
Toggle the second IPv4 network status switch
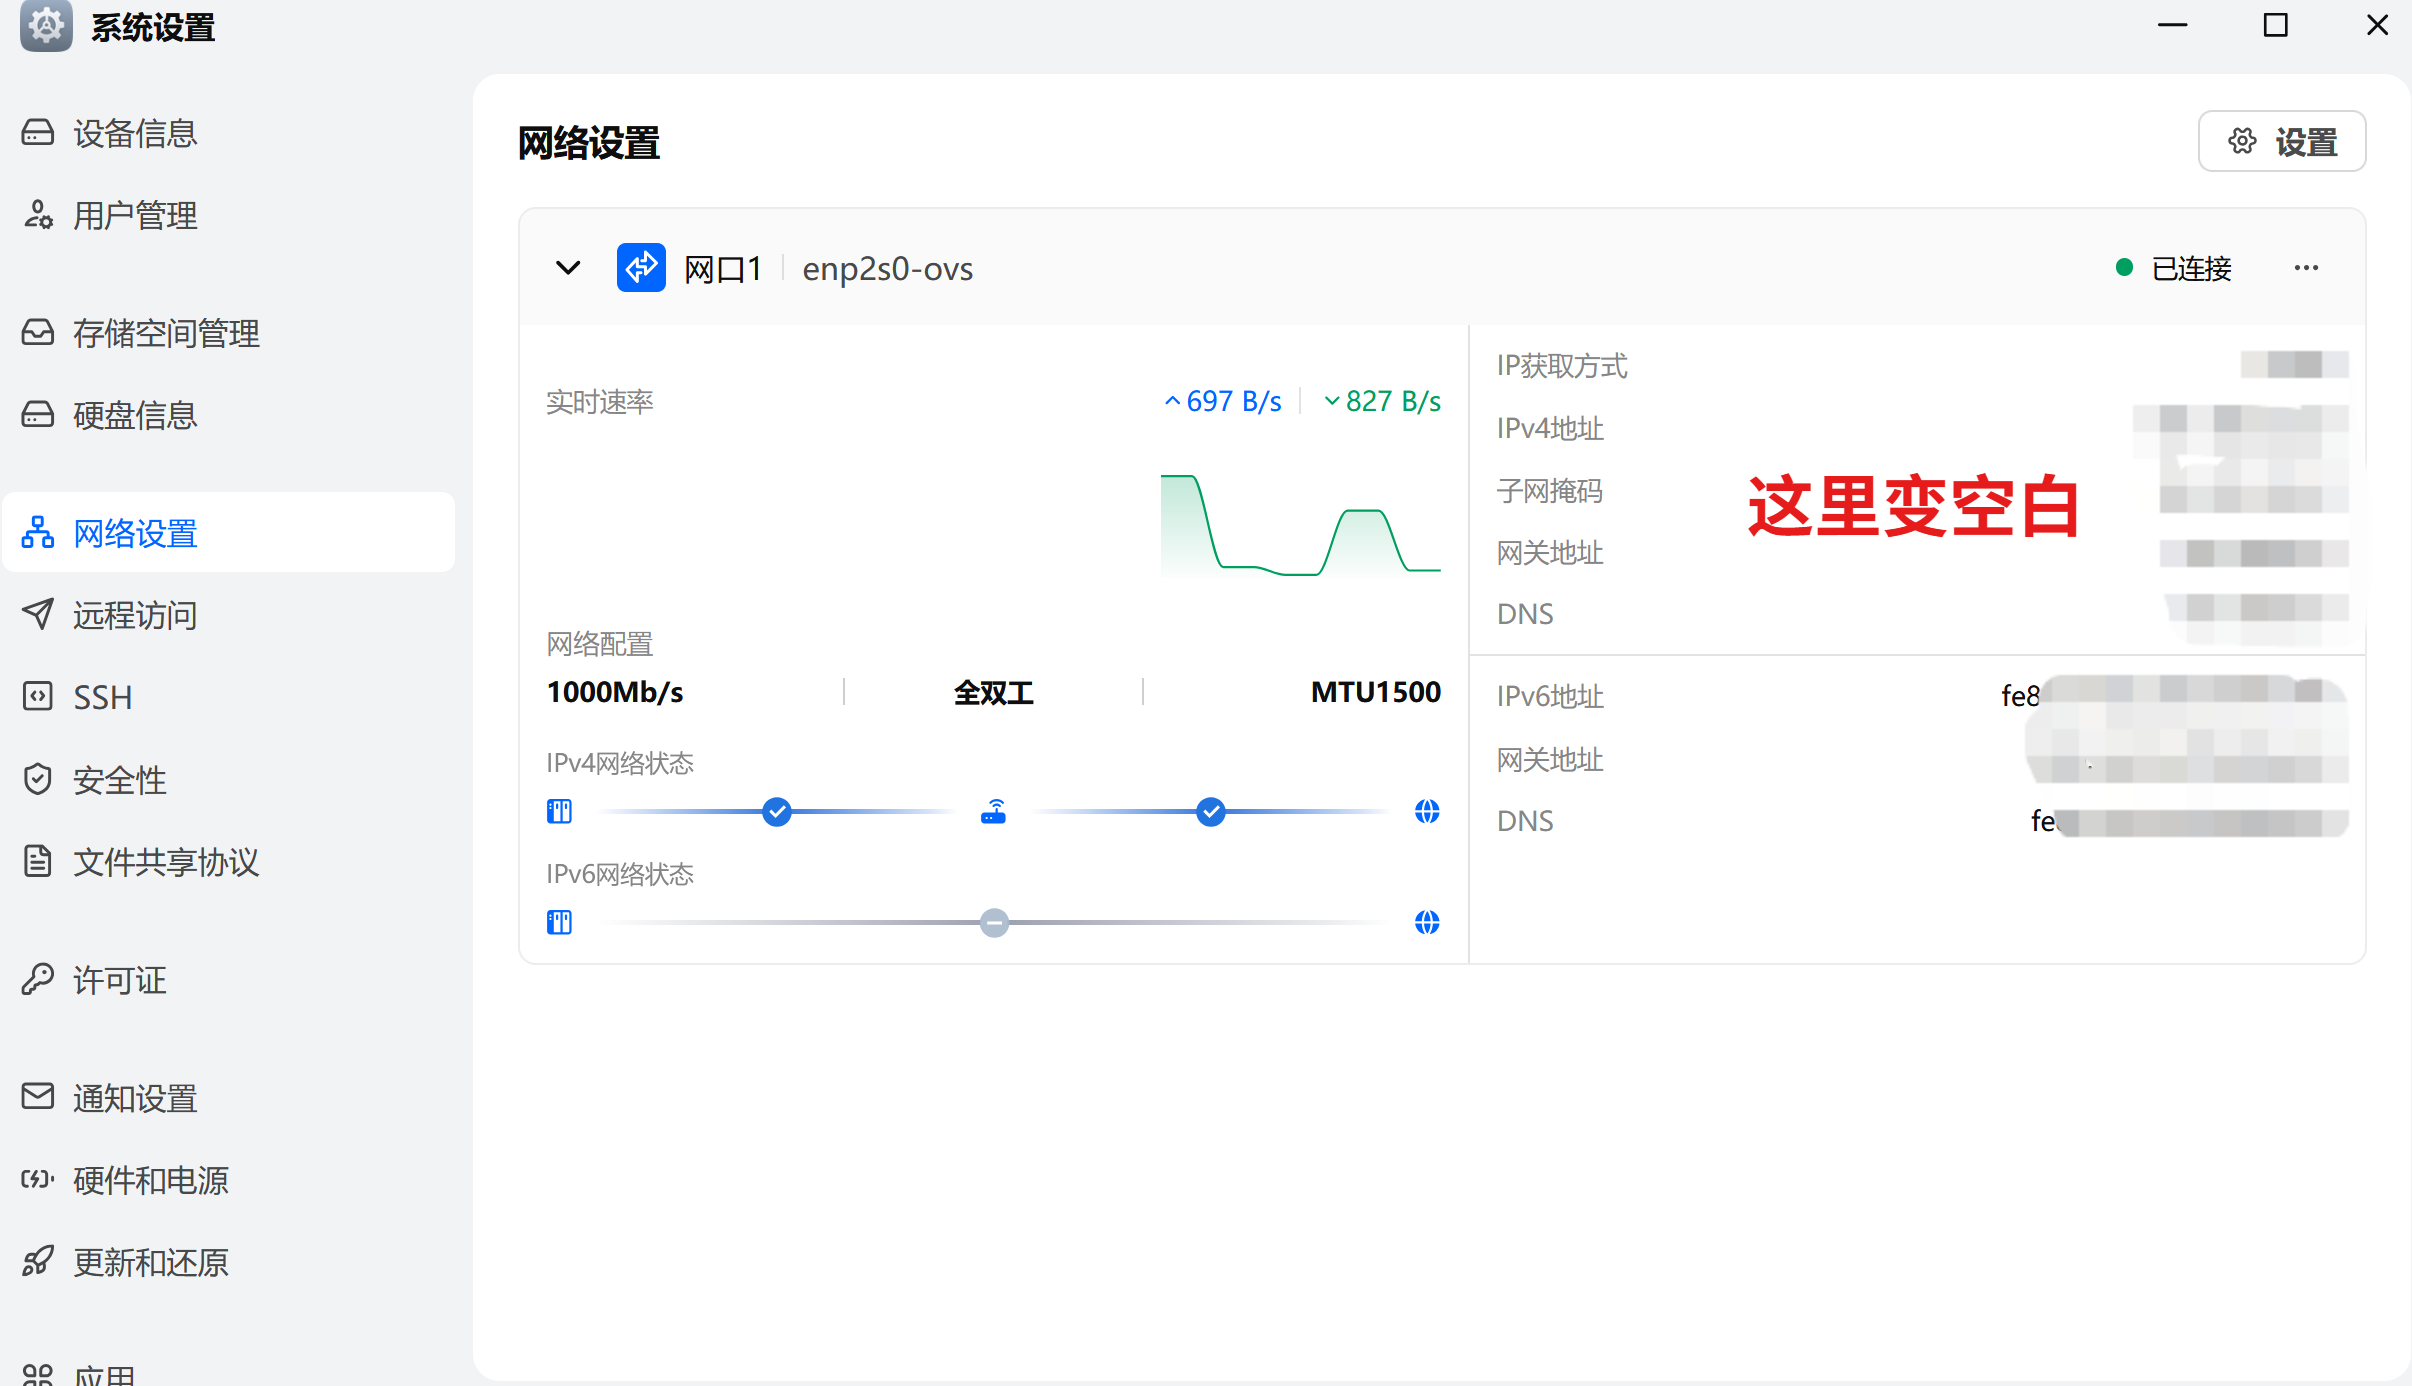click(1210, 811)
